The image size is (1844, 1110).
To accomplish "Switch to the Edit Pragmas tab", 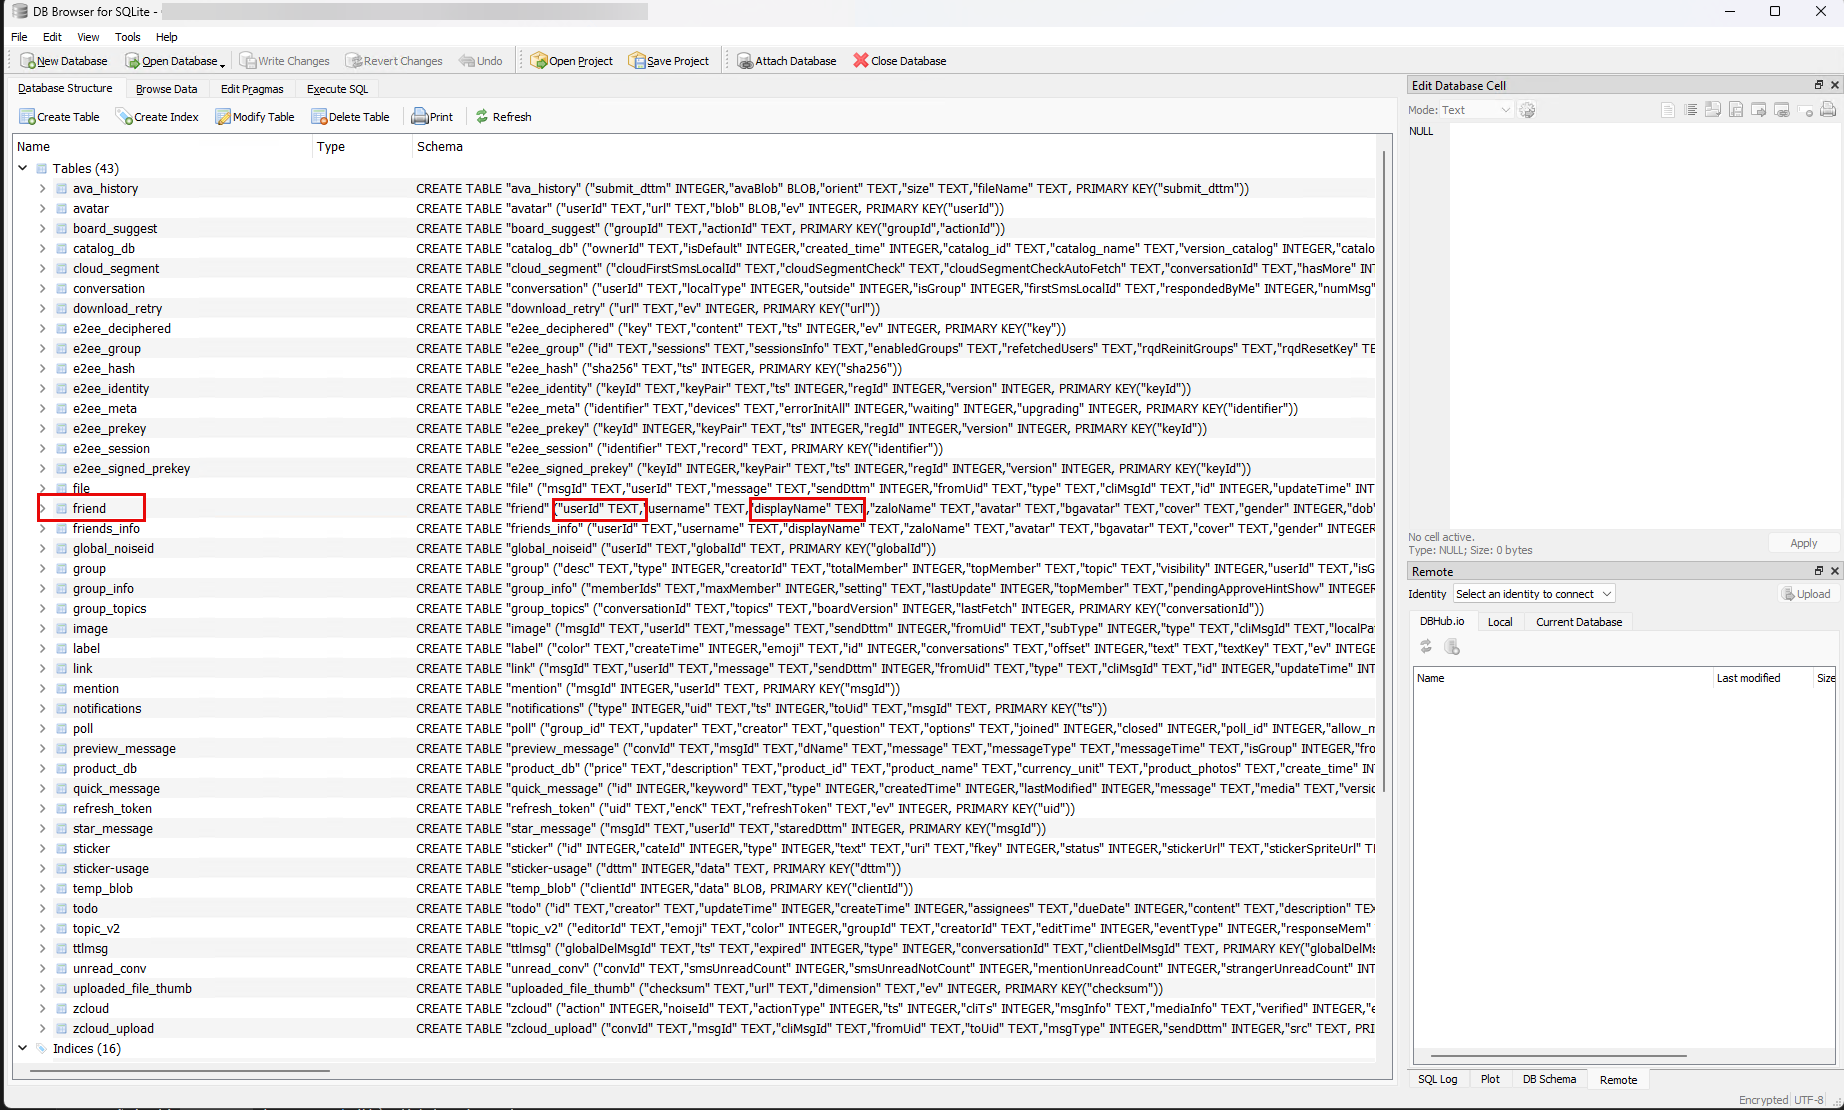I will 252,89.
